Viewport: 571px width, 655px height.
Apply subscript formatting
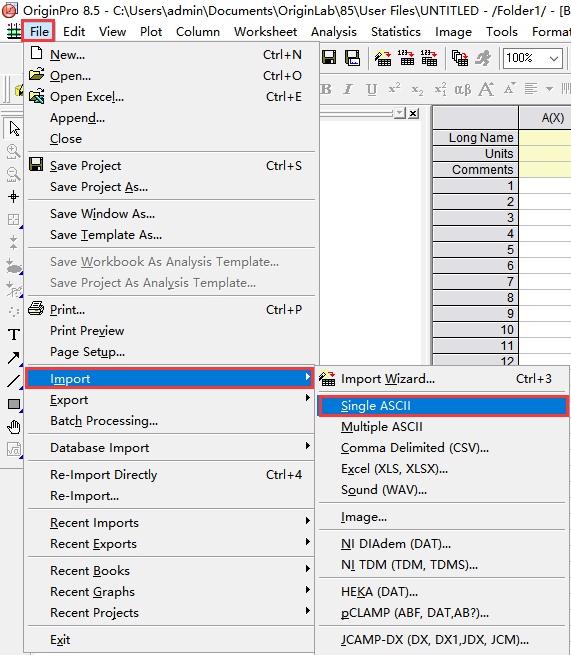pyautogui.click(x=417, y=89)
